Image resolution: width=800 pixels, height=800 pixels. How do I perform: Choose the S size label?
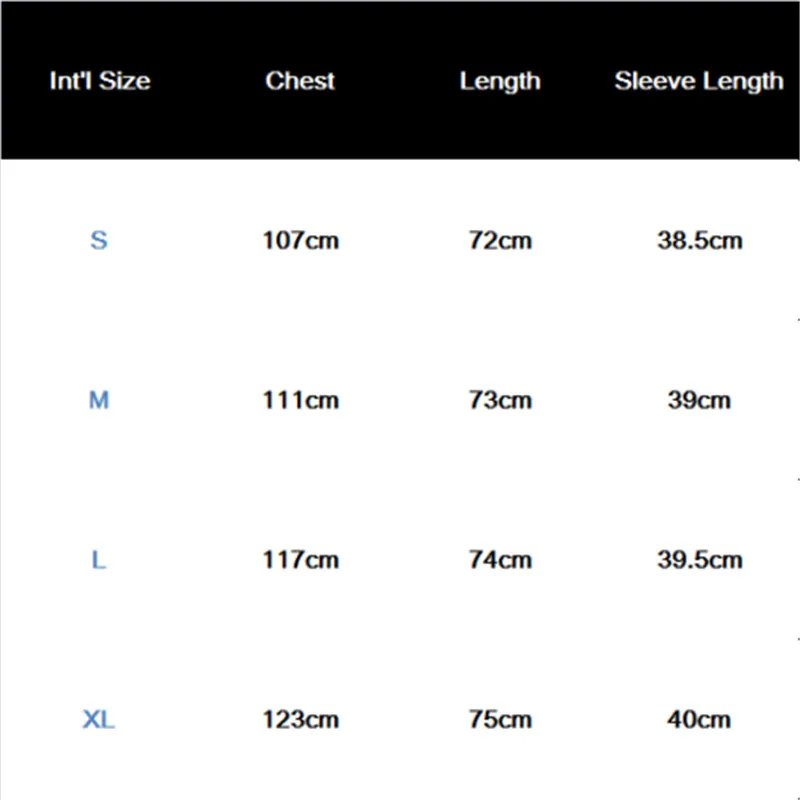point(99,240)
